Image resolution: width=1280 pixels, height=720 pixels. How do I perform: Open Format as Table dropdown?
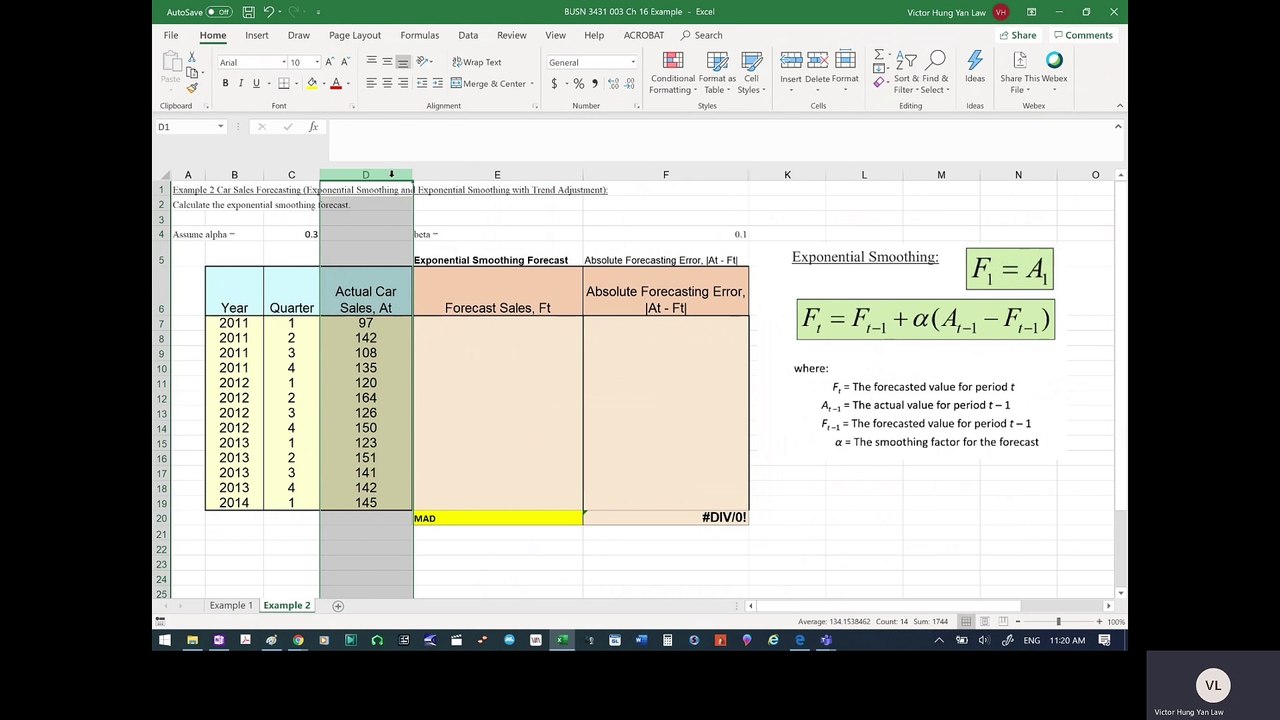tap(717, 73)
